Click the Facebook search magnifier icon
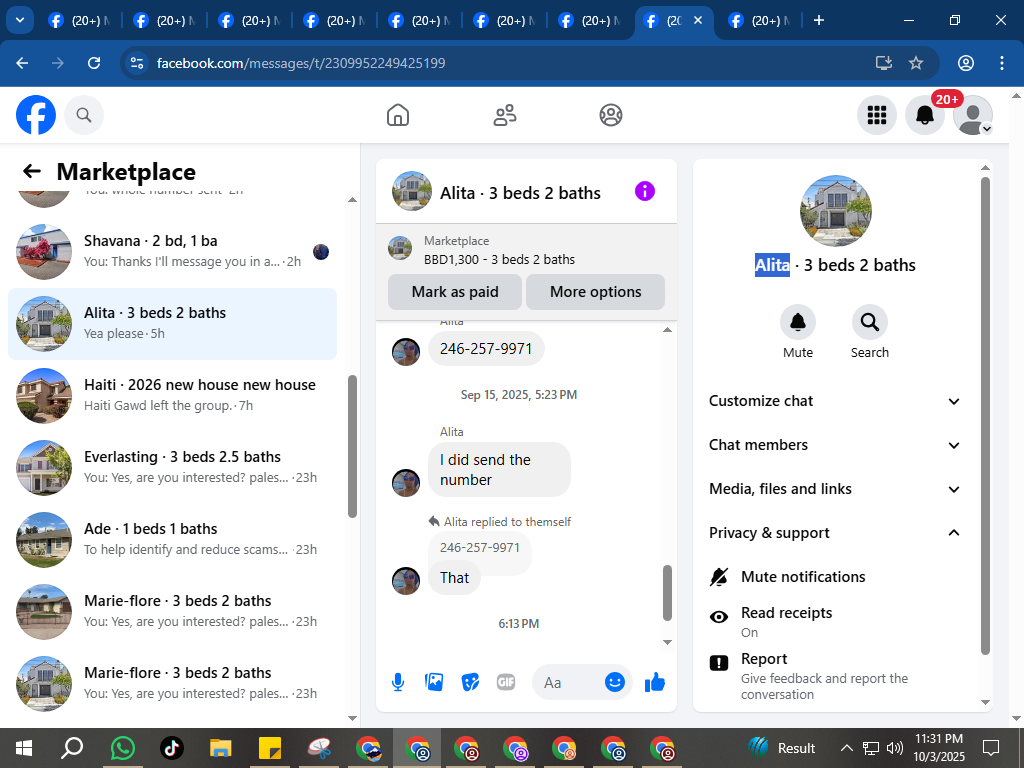This screenshot has width=1024, height=768. point(84,115)
